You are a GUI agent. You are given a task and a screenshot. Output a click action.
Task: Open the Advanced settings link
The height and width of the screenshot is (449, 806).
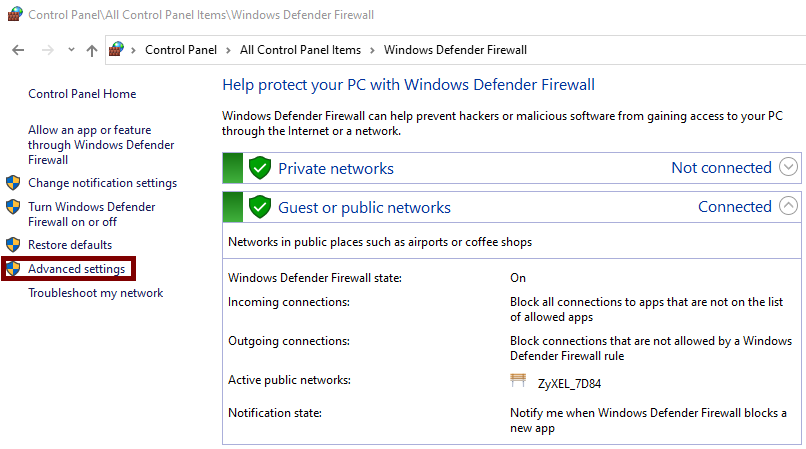pos(77,269)
